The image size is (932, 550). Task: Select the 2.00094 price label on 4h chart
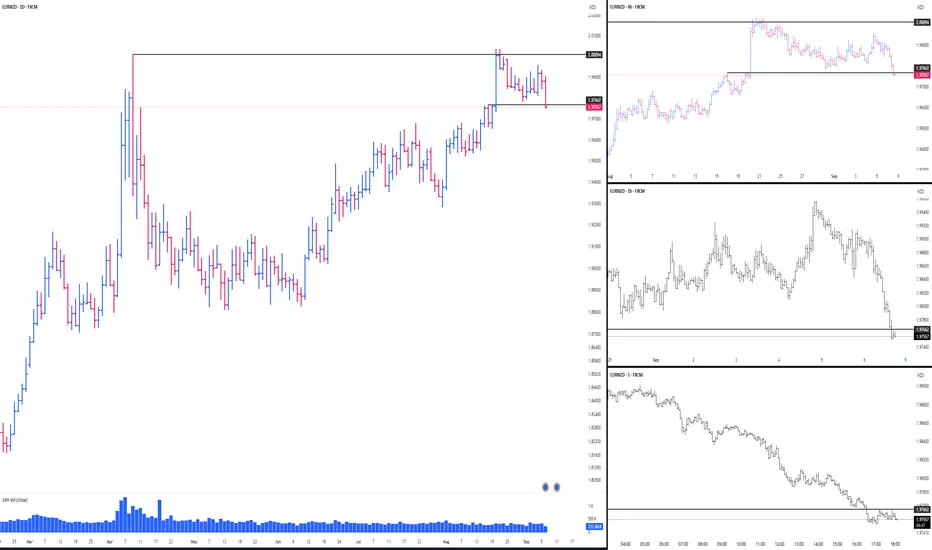click(x=922, y=22)
